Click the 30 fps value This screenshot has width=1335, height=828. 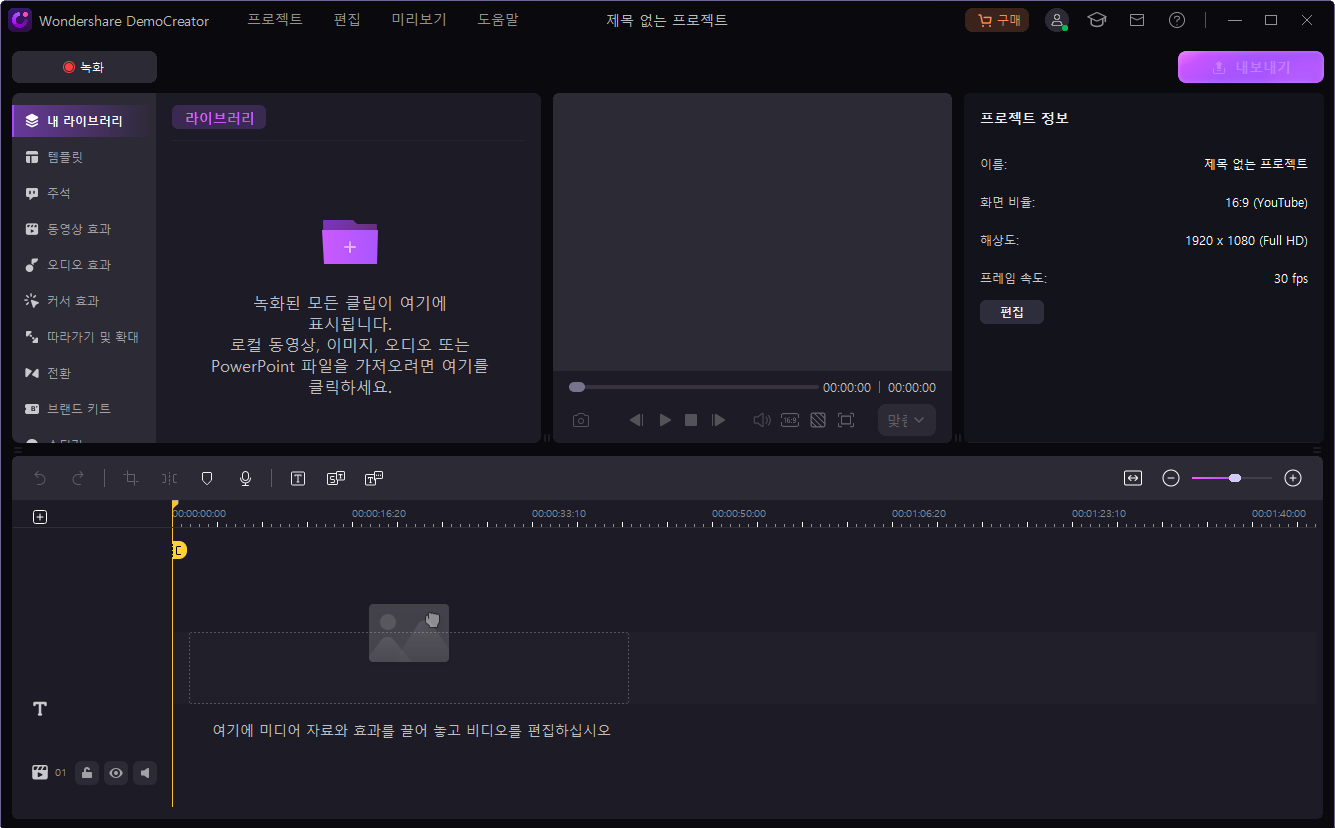click(1291, 279)
